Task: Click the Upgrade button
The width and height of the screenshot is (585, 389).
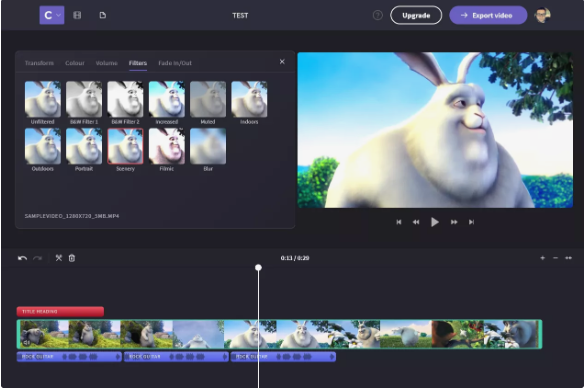Action: [x=416, y=15]
